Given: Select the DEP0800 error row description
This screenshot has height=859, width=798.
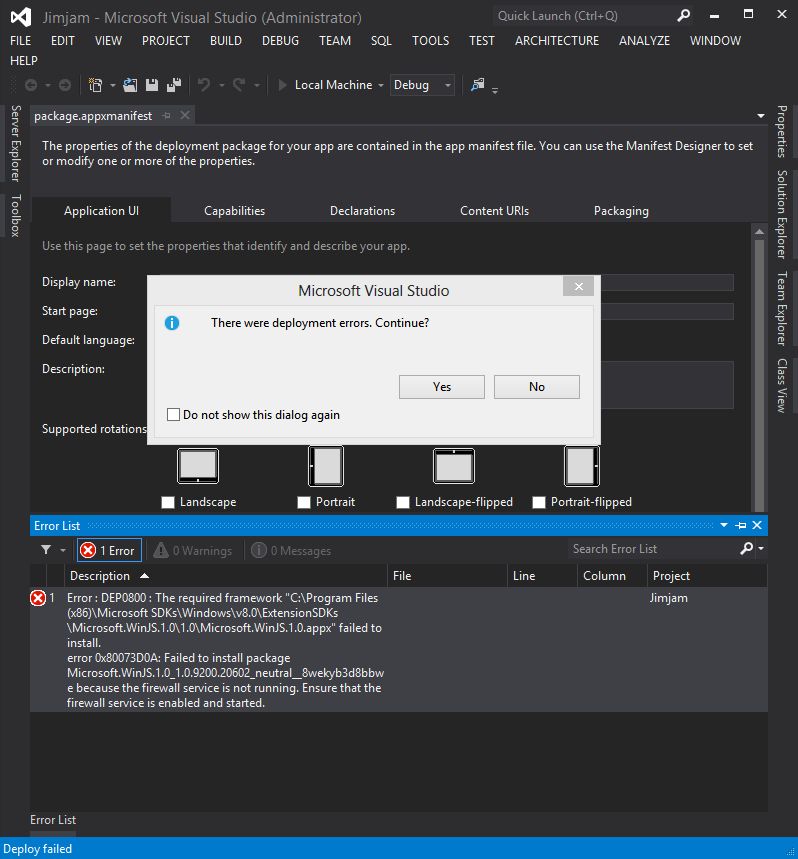Looking at the screenshot, I should coord(225,650).
